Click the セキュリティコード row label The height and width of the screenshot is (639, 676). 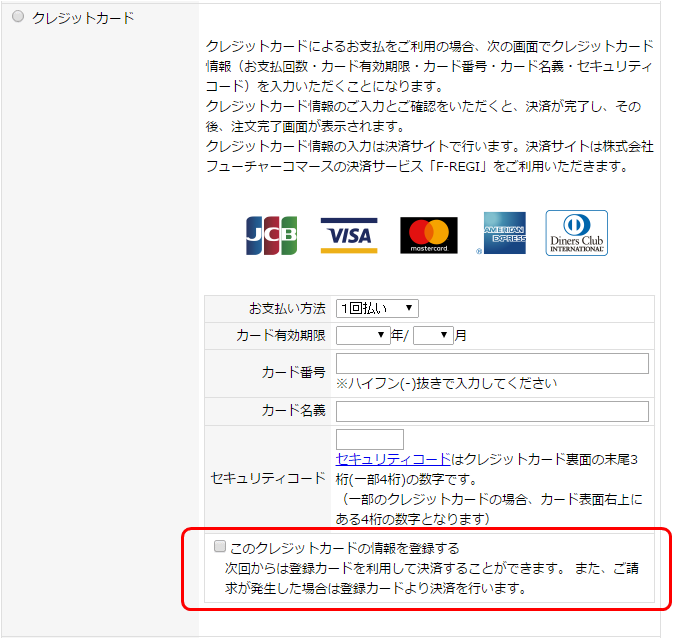268,478
